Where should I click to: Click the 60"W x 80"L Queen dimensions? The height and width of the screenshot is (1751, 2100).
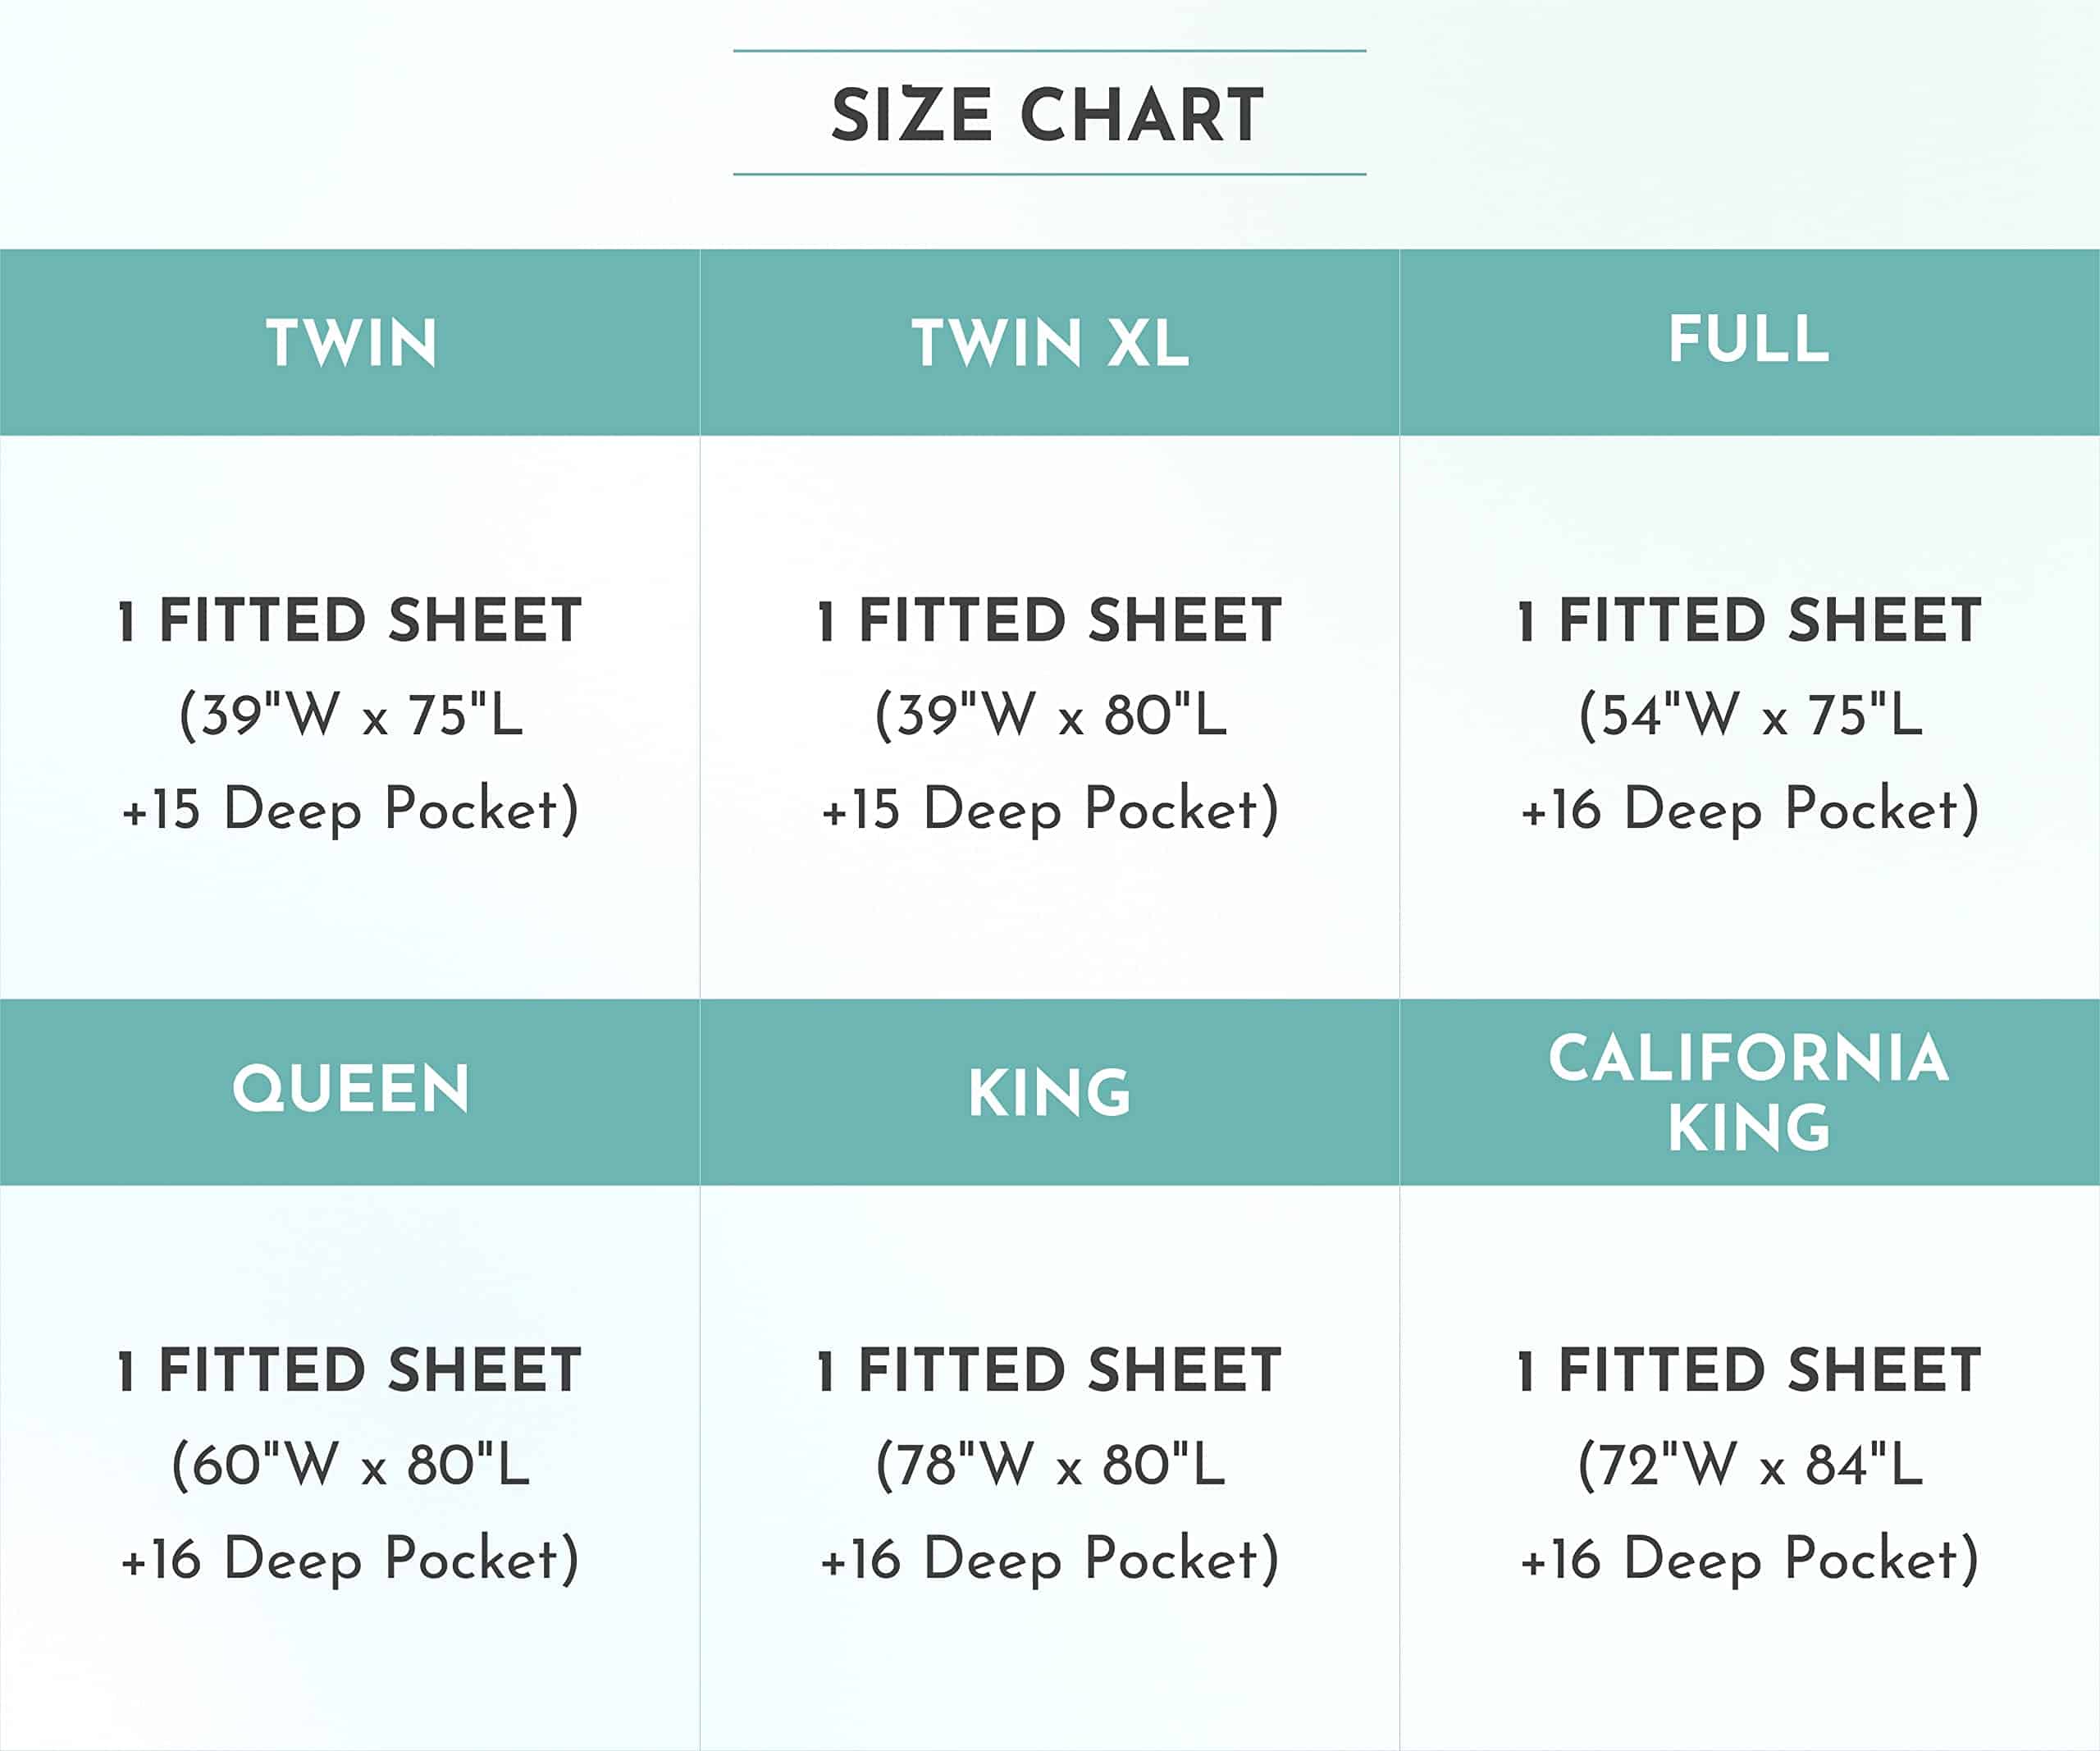coord(350,1465)
